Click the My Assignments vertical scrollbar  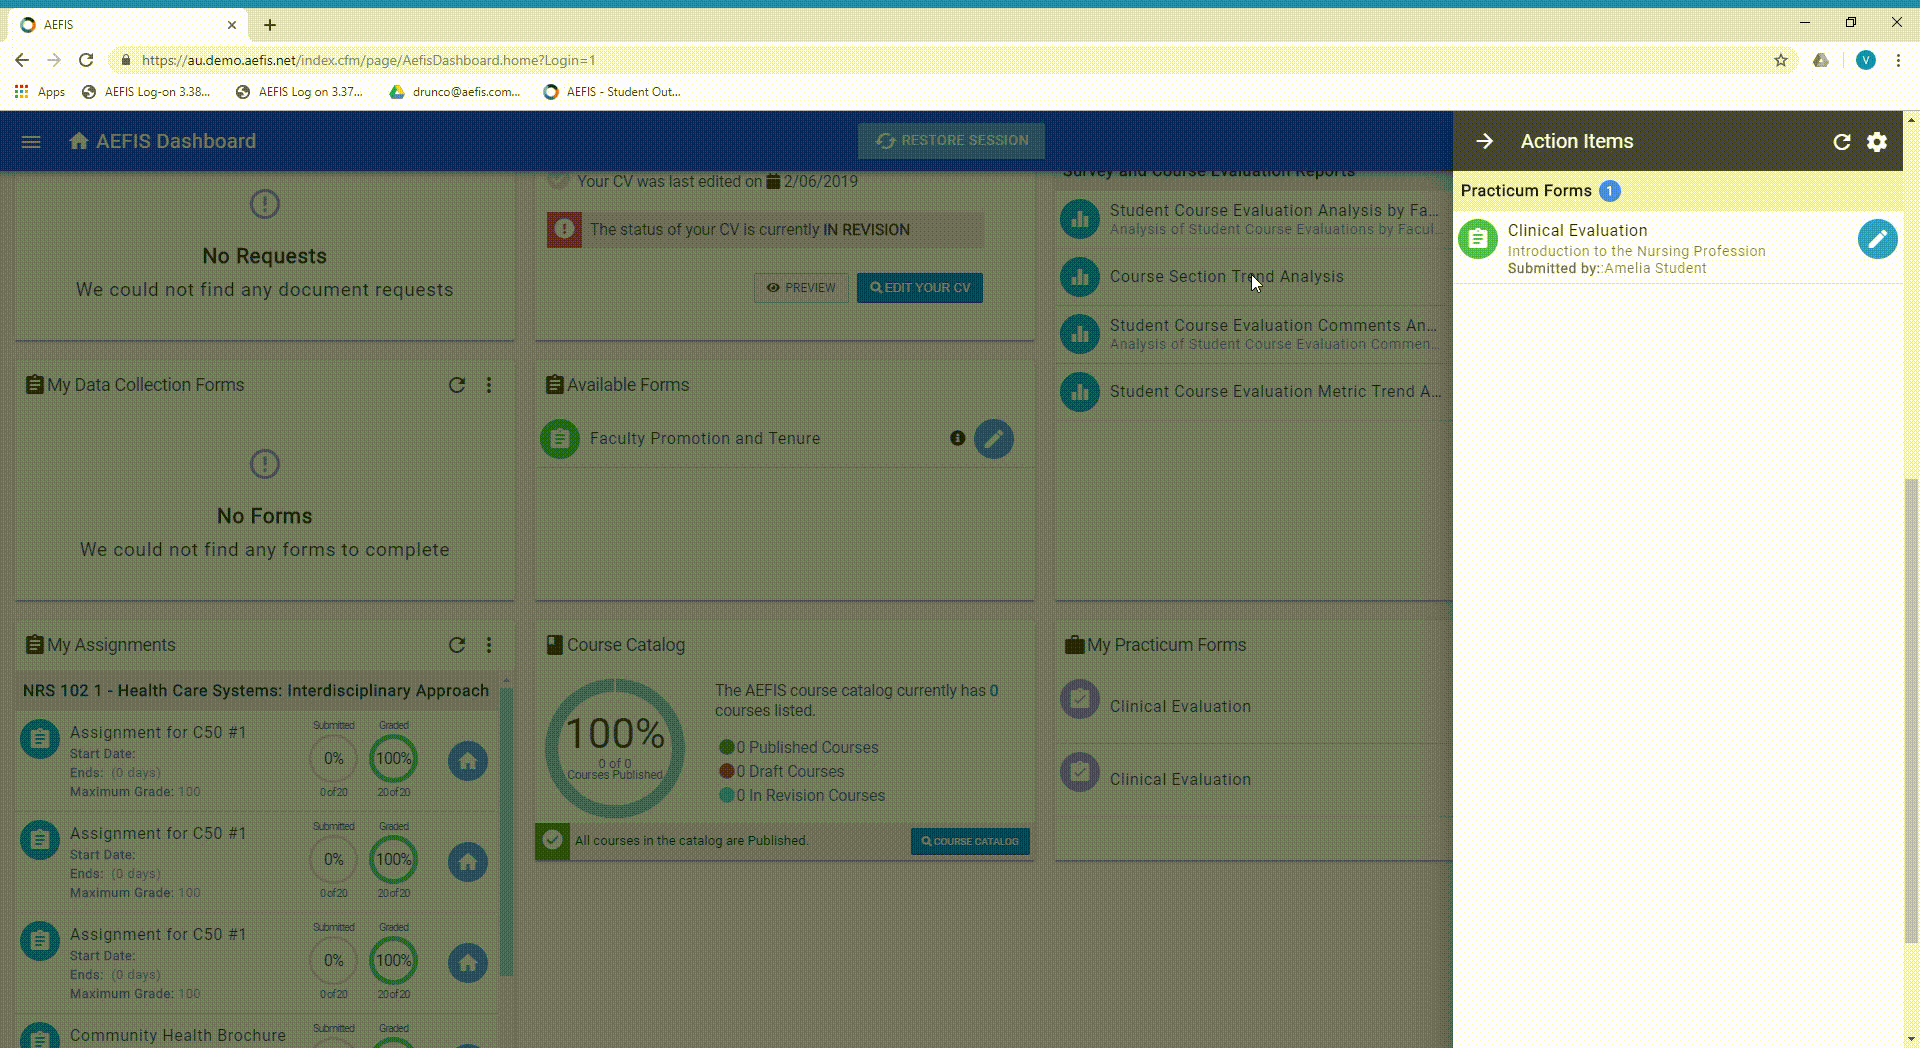(506, 830)
